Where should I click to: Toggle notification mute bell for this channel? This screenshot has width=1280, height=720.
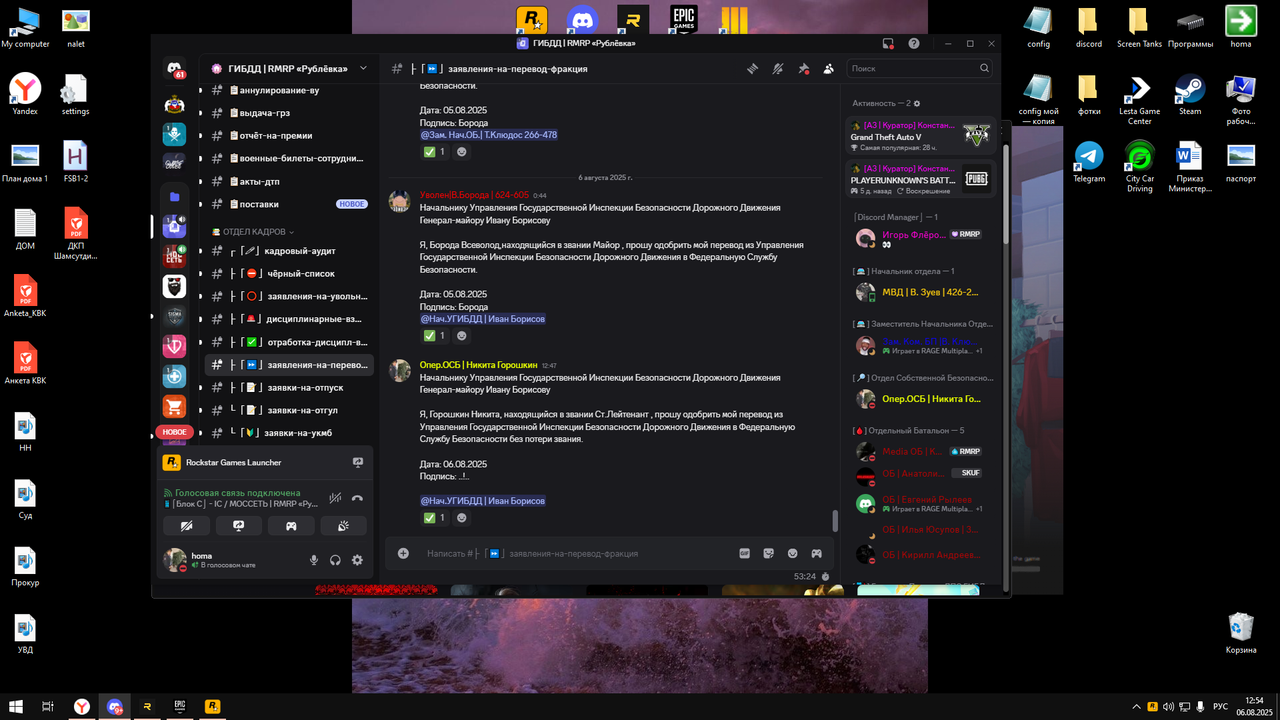click(777, 69)
